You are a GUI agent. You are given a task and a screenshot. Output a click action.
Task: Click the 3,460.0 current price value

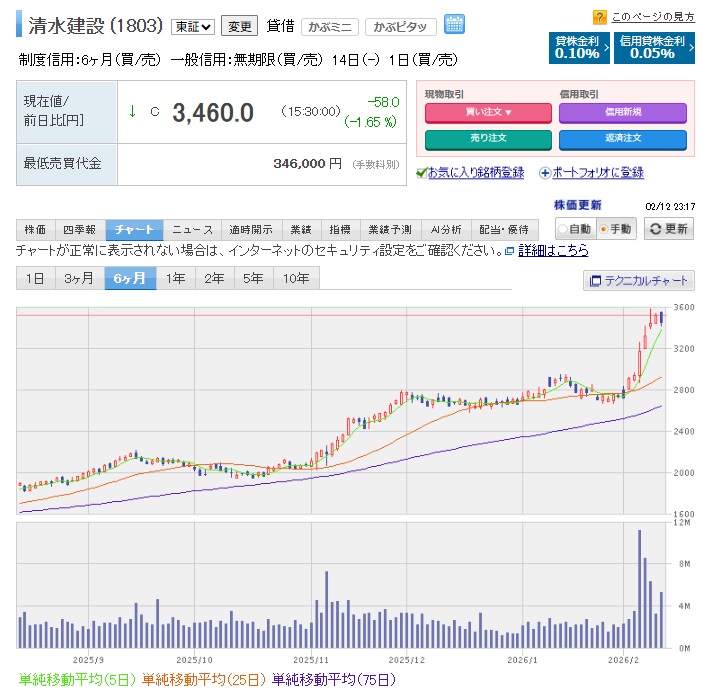[213, 113]
